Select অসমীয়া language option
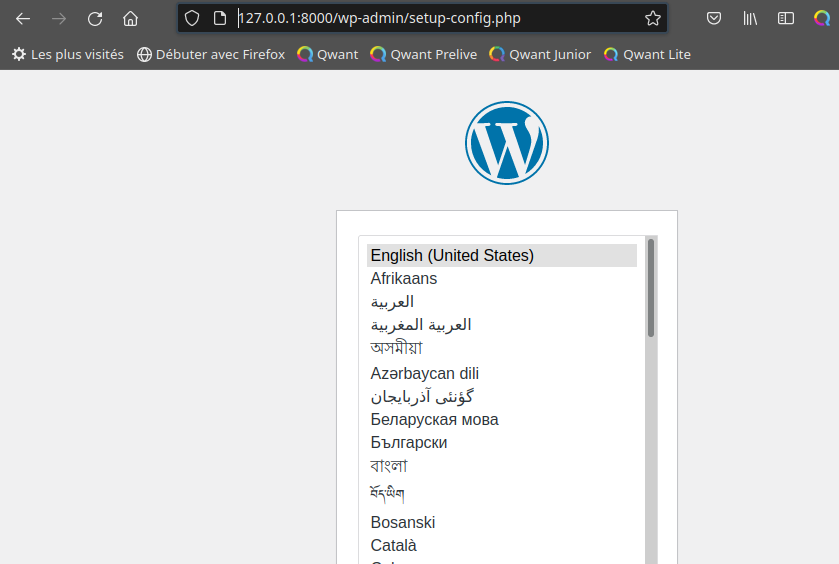This screenshot has height=564, width=839. (x=502, y=348)
